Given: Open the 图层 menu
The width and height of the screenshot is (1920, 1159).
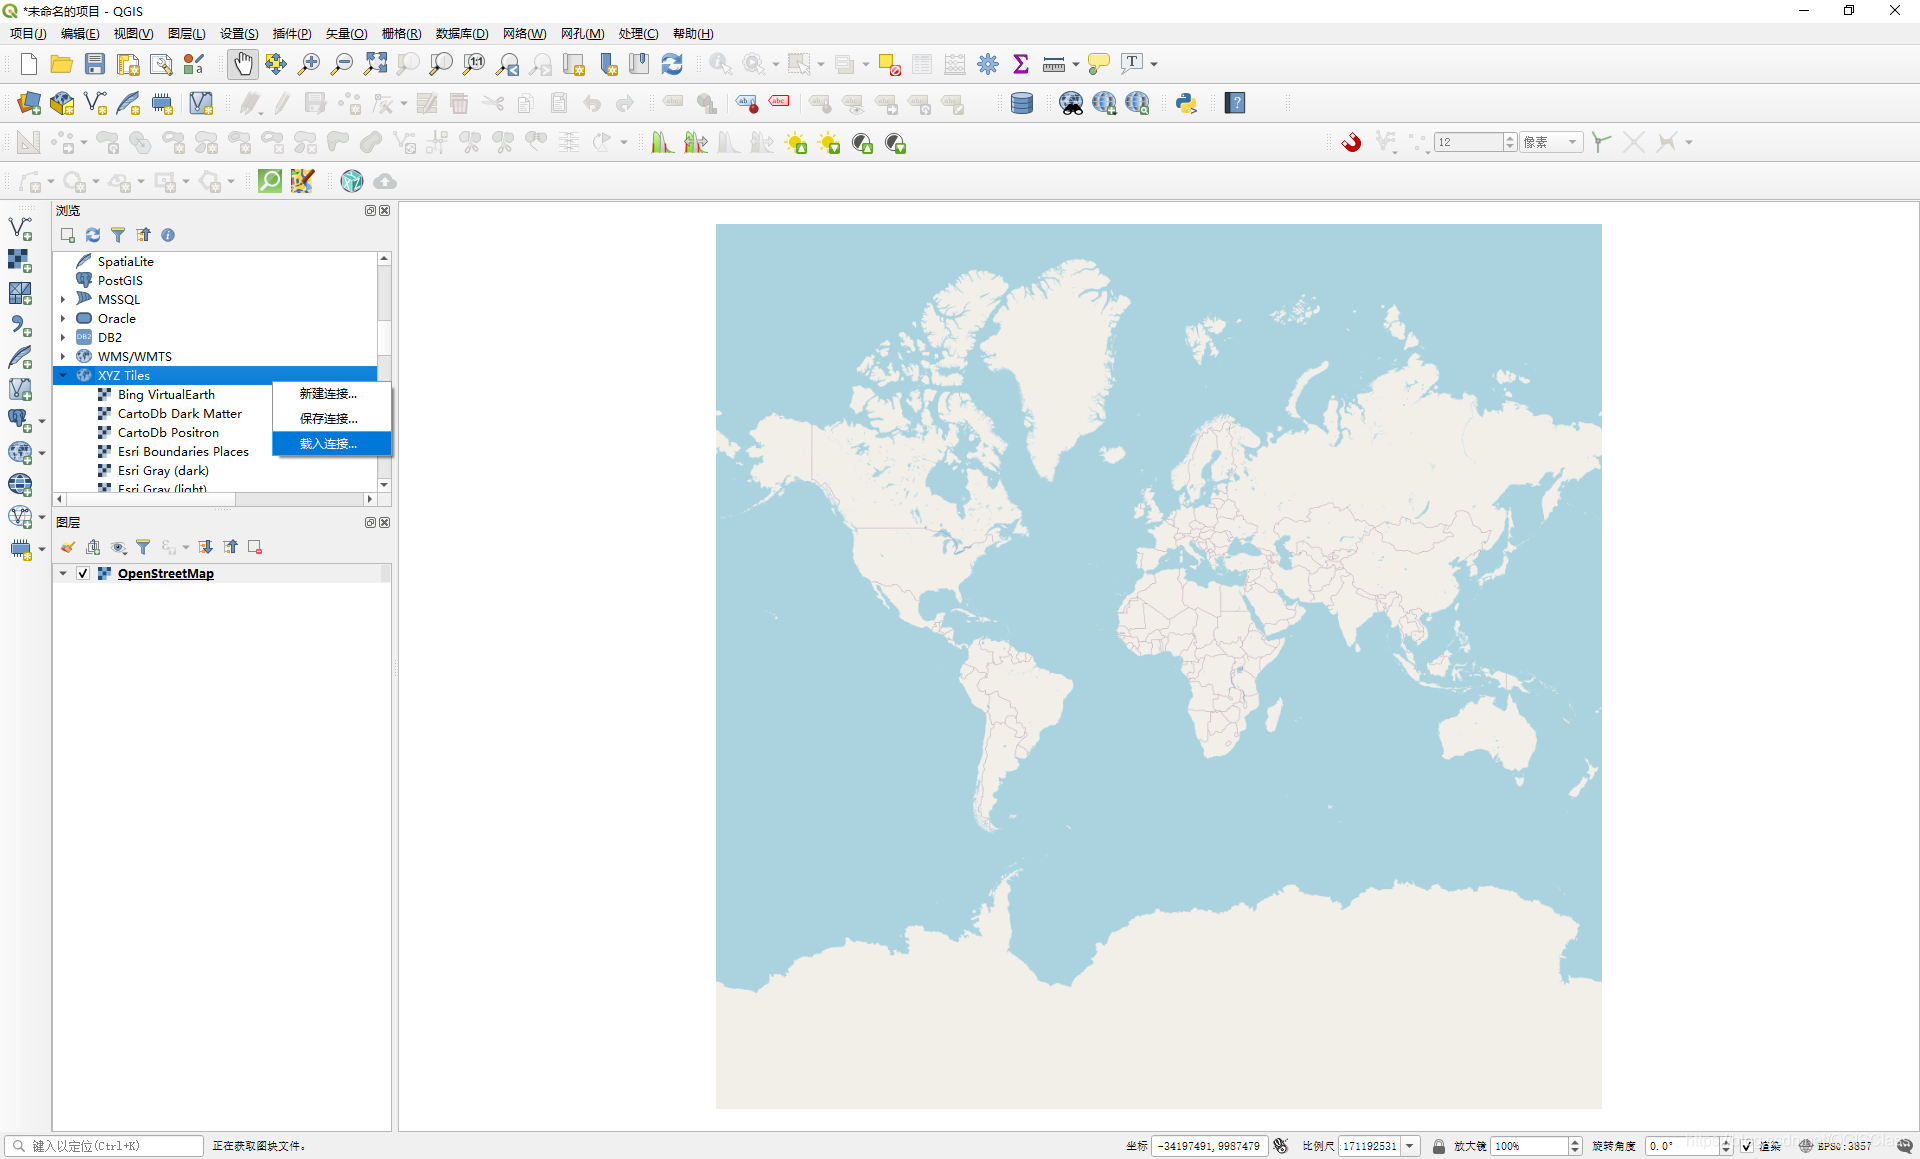Looking at the screenshot, I should [x=186, y=33].
